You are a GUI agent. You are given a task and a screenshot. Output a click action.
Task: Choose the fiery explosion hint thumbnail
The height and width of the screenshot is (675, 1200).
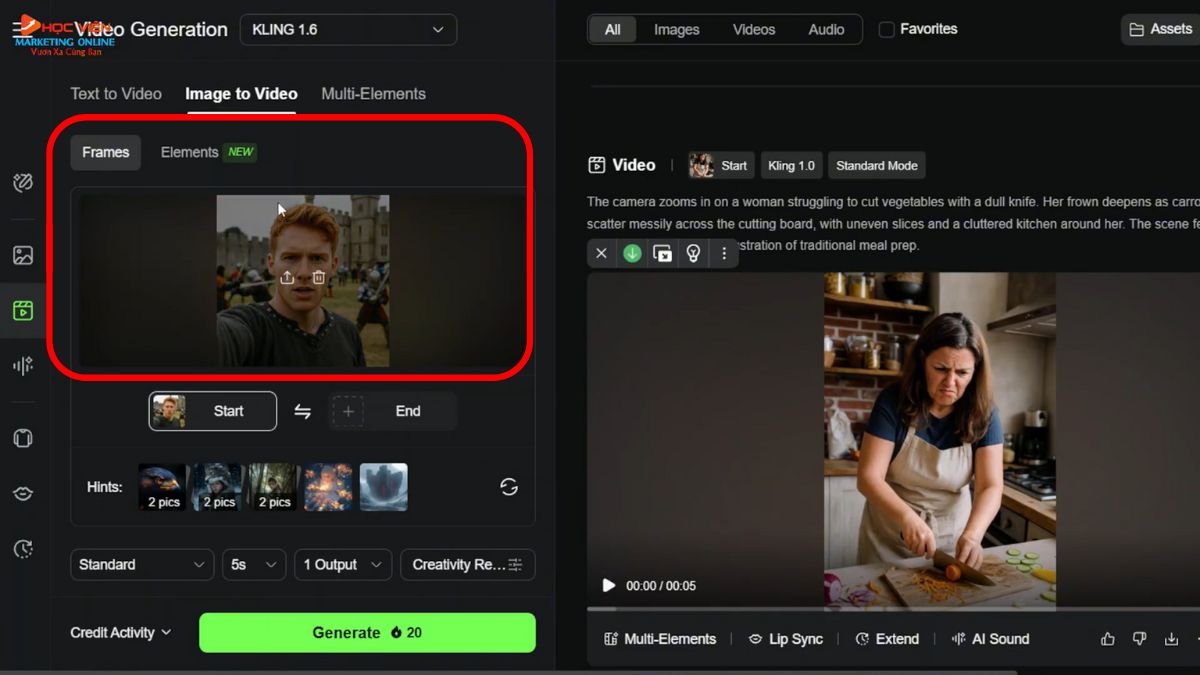(328, 487)
